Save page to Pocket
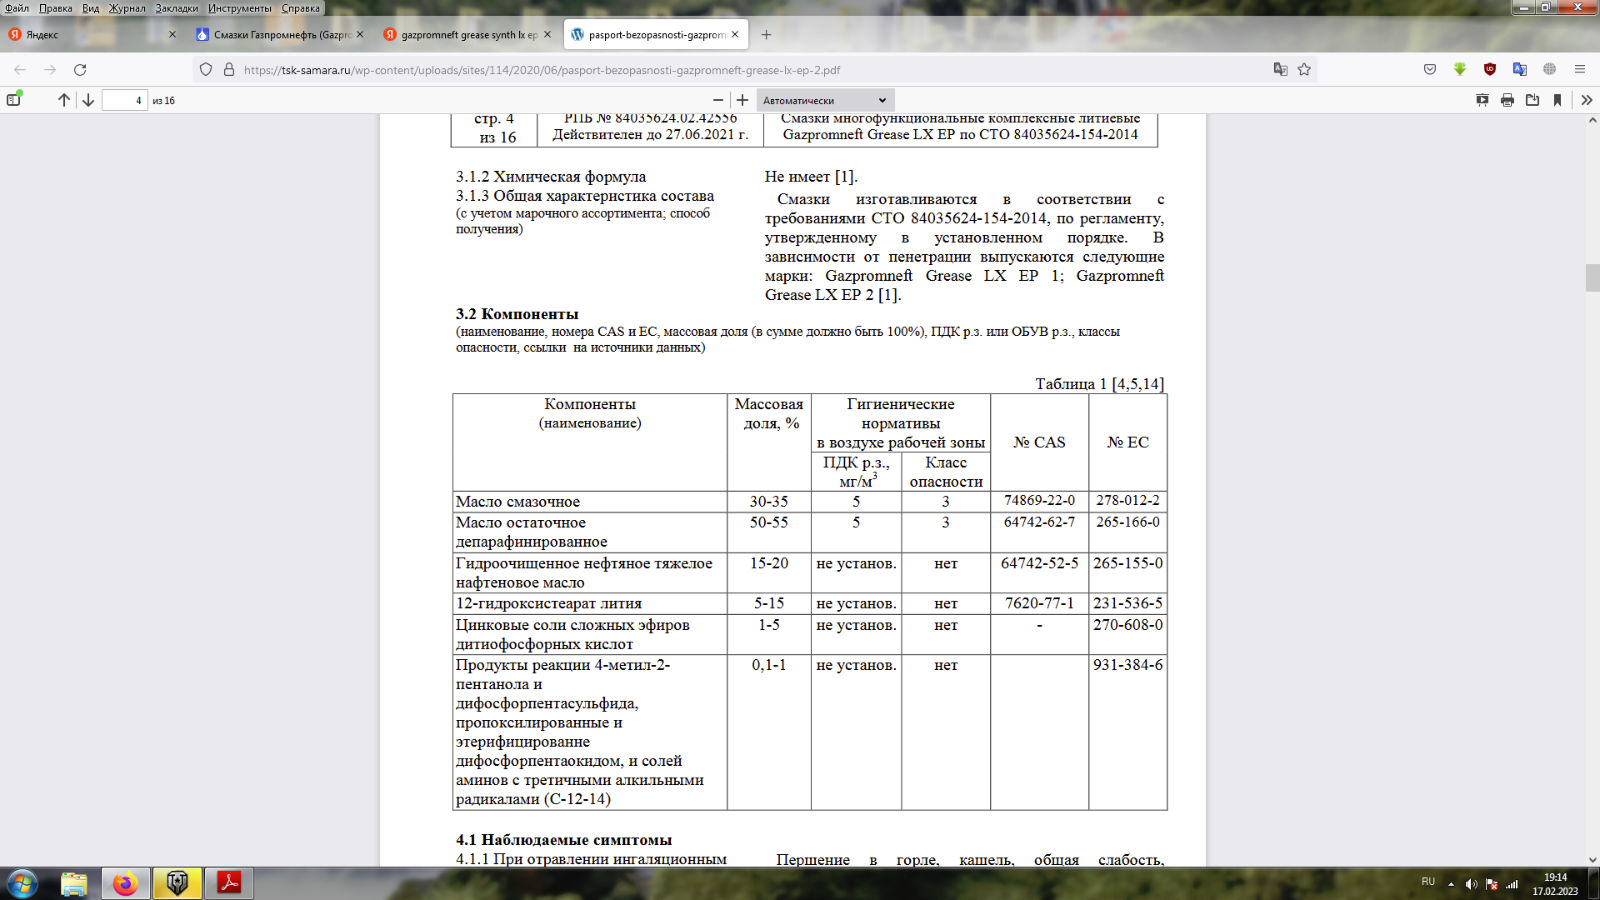The image size is (1600, 900). click(x=1430, y=70)
